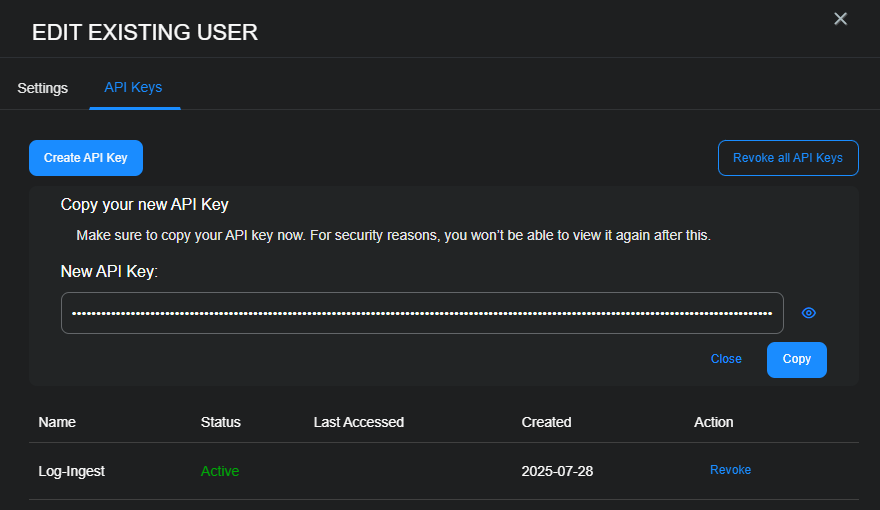Click the 2025-07-28 created date

pos(557,471)
